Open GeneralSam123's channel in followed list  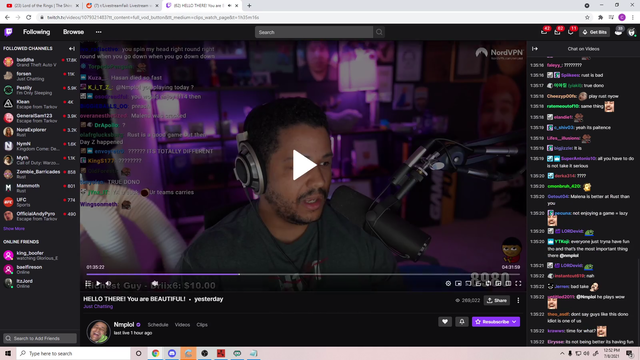coord(40,118)
